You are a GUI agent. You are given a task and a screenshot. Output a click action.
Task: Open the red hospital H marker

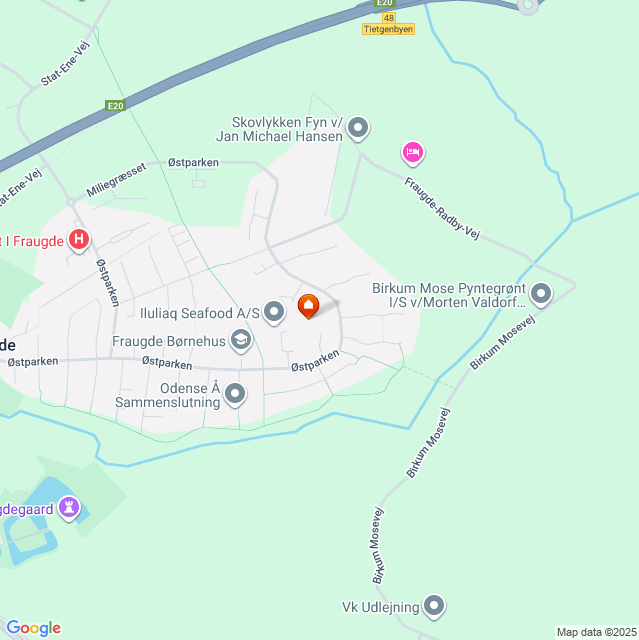pyautogui.click(x=79, y=240)
